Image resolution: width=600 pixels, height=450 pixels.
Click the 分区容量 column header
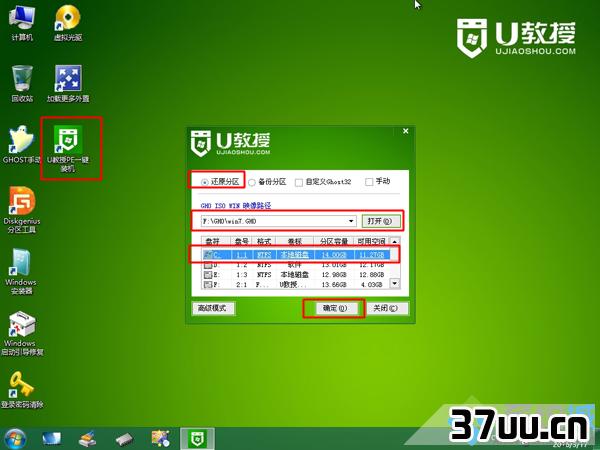(334, 241)
